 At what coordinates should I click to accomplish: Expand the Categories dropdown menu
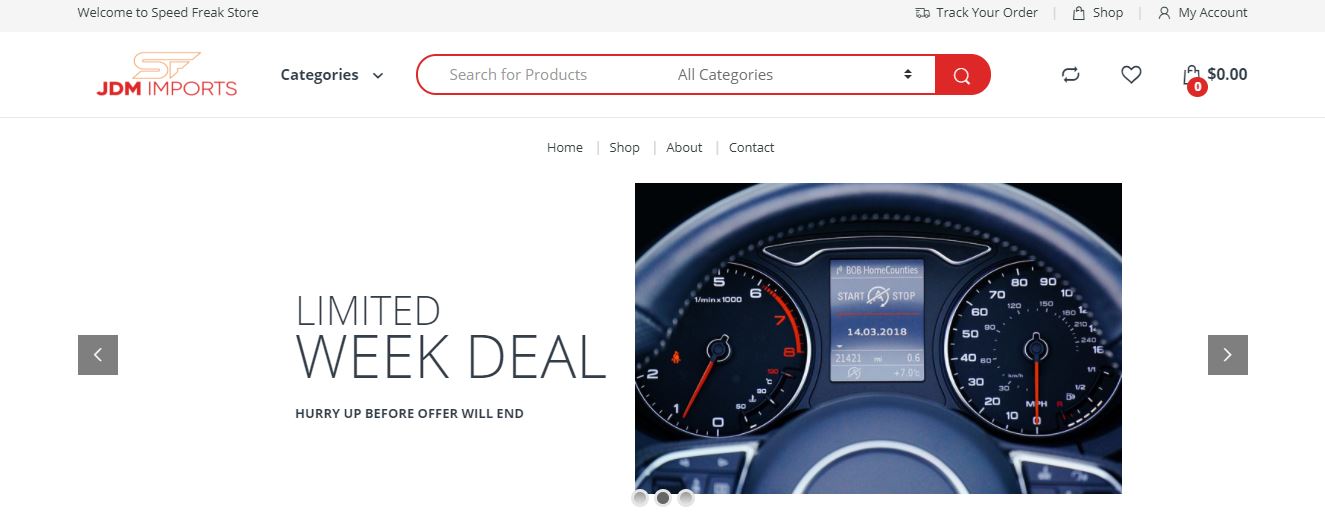[x=332, y=75]
